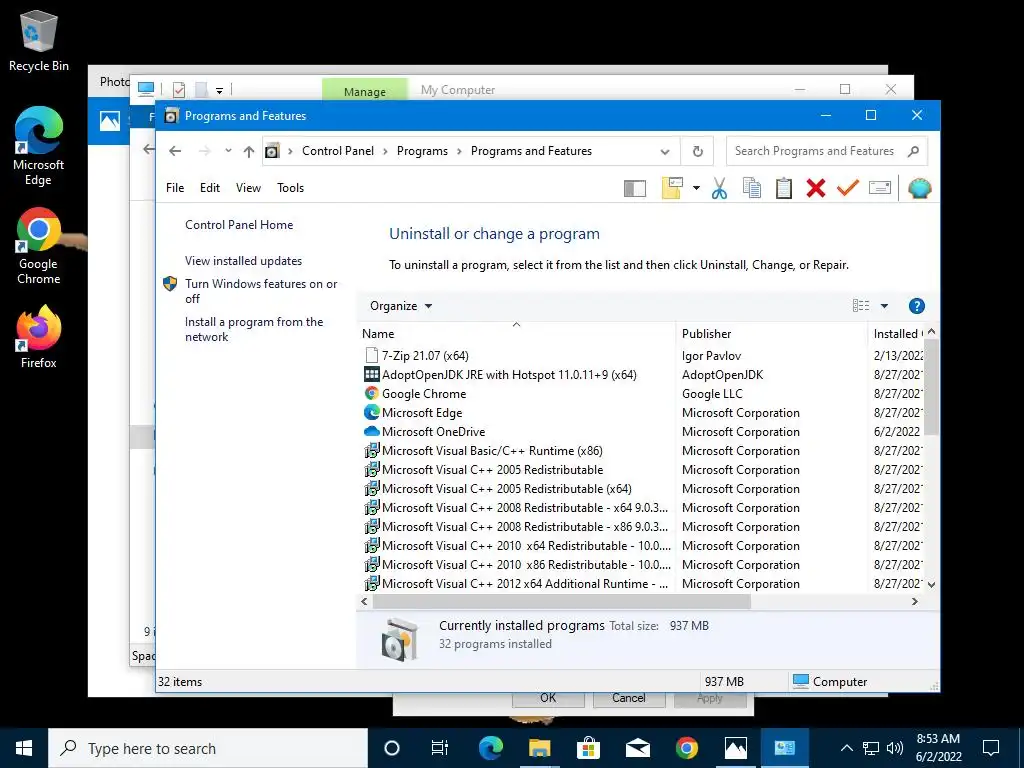Open the Organize dropdown
The width and height of the screenshot is (1024, 768).
coord(400,306)
